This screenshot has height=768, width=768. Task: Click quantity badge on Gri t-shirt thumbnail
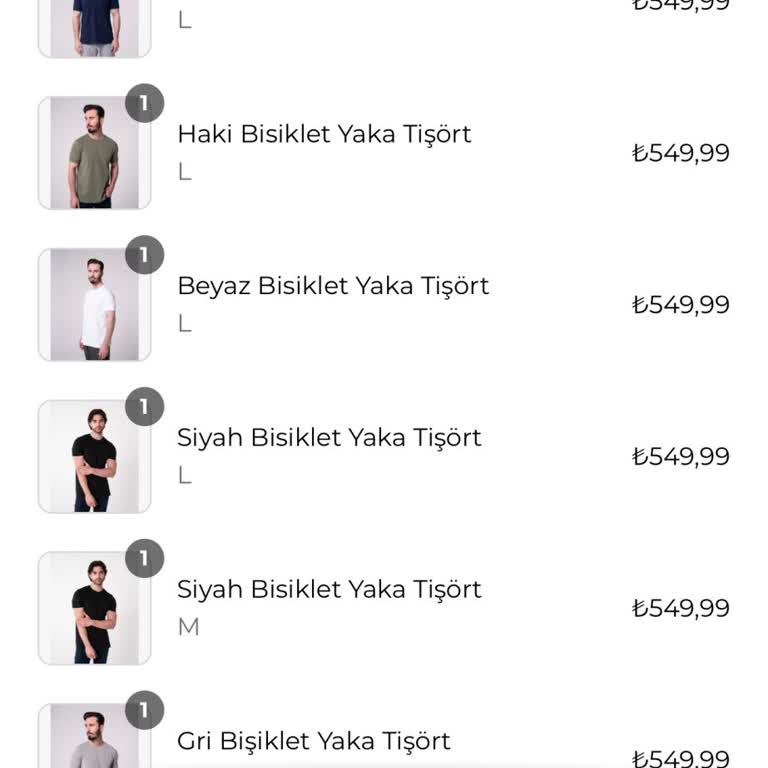pyautogui.click(x=144, y=711)
